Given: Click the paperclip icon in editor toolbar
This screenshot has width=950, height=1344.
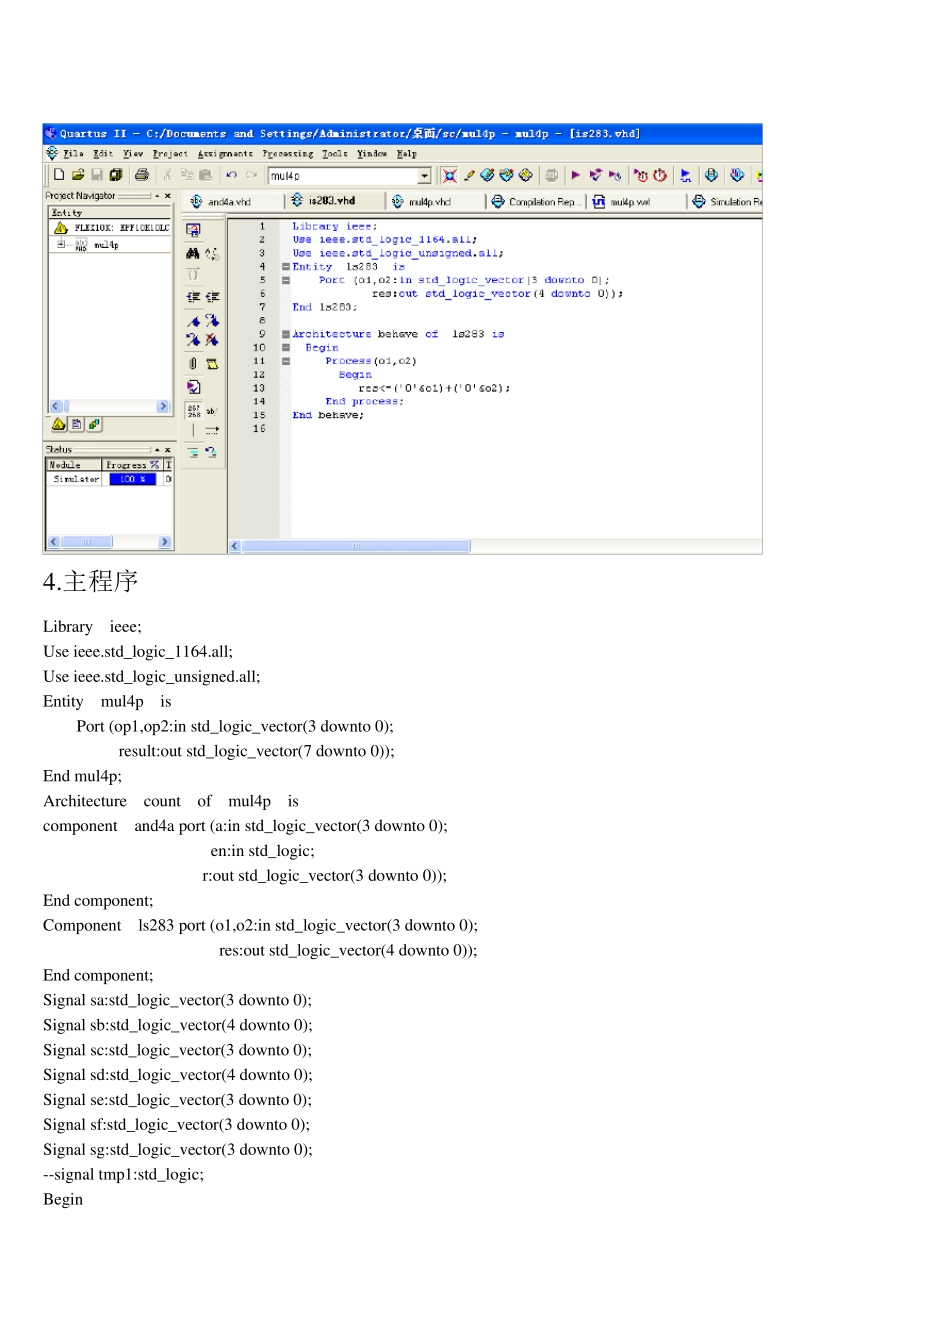Looking at the screenshot, I should click(193, 364).
